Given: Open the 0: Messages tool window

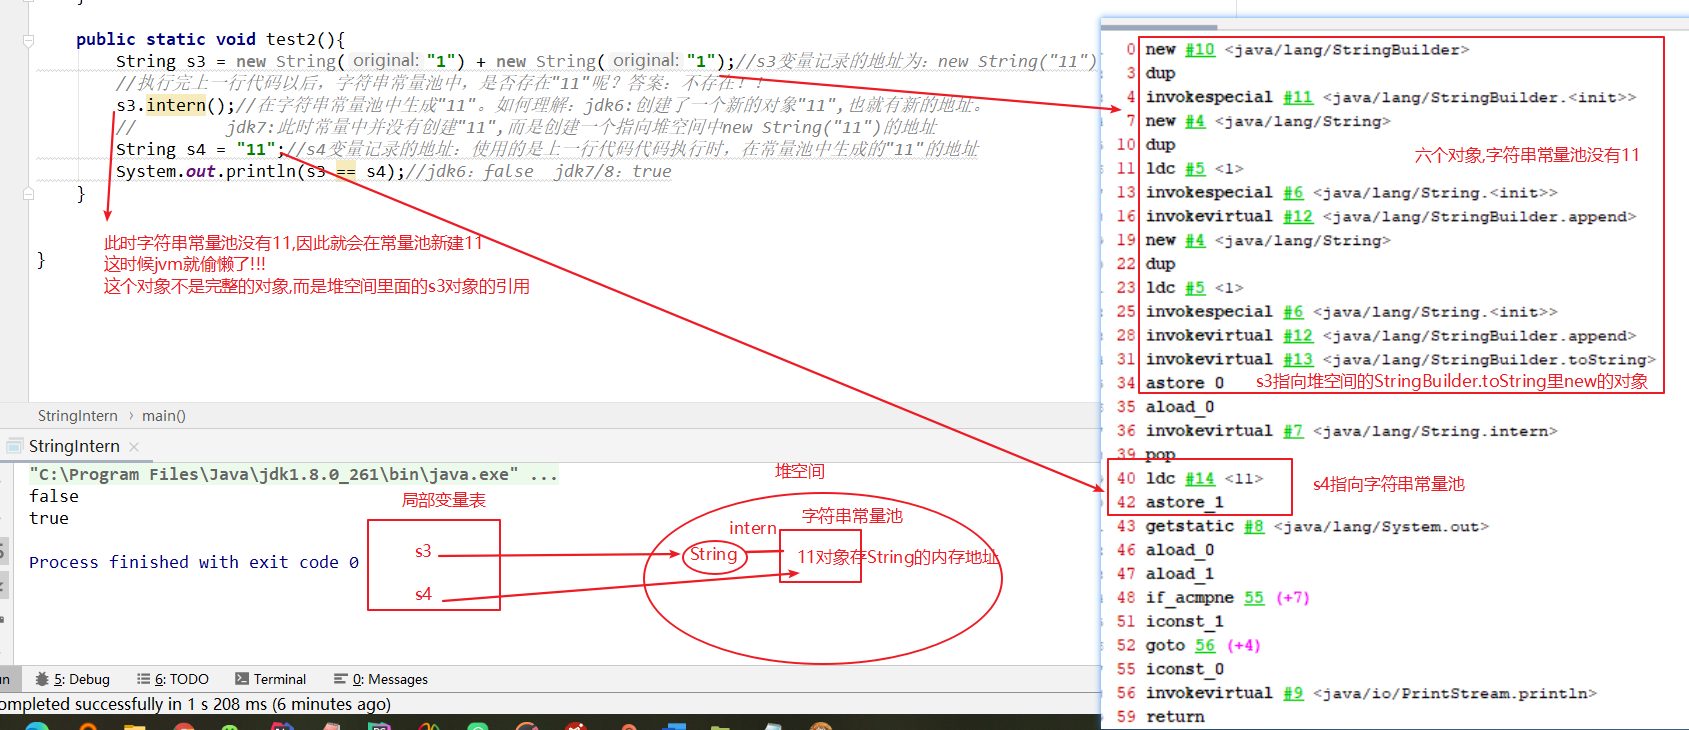Looking at the screenshot, I should pos(381,679).
